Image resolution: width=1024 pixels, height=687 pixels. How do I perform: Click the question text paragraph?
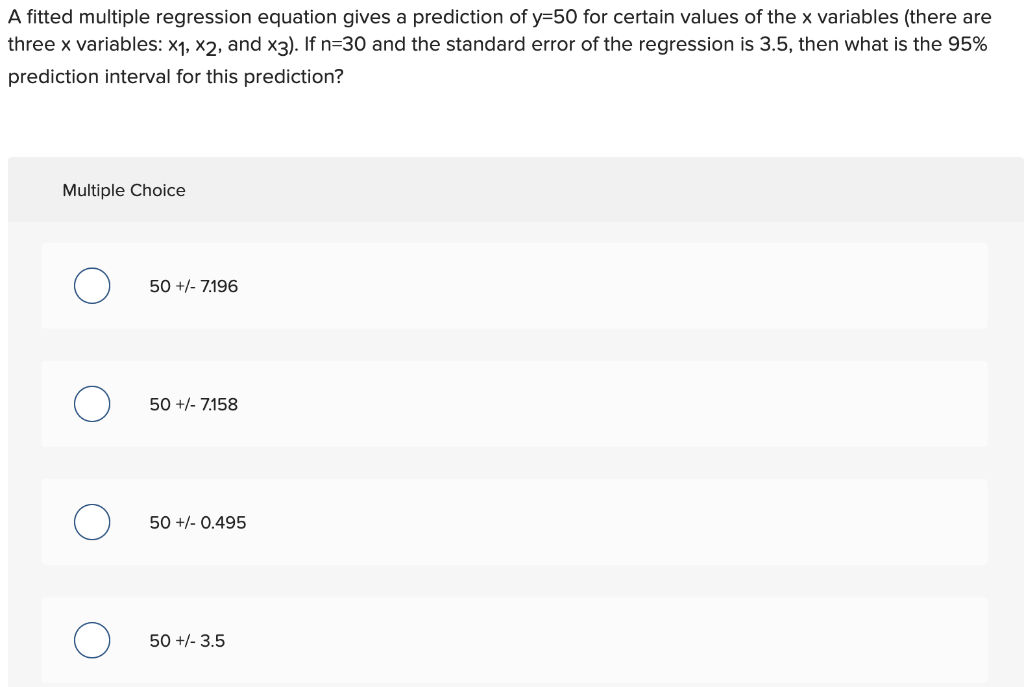pos(497,44)
